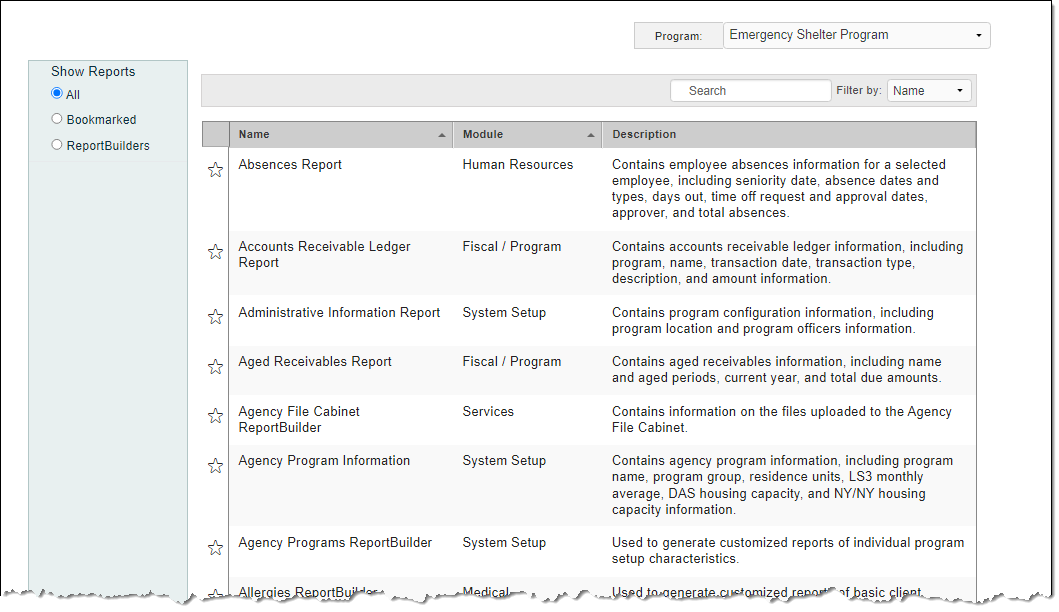This screenshot has height=612, width=1059.
Task: Sort by the Module column header
Action: (x=527, y=134)
